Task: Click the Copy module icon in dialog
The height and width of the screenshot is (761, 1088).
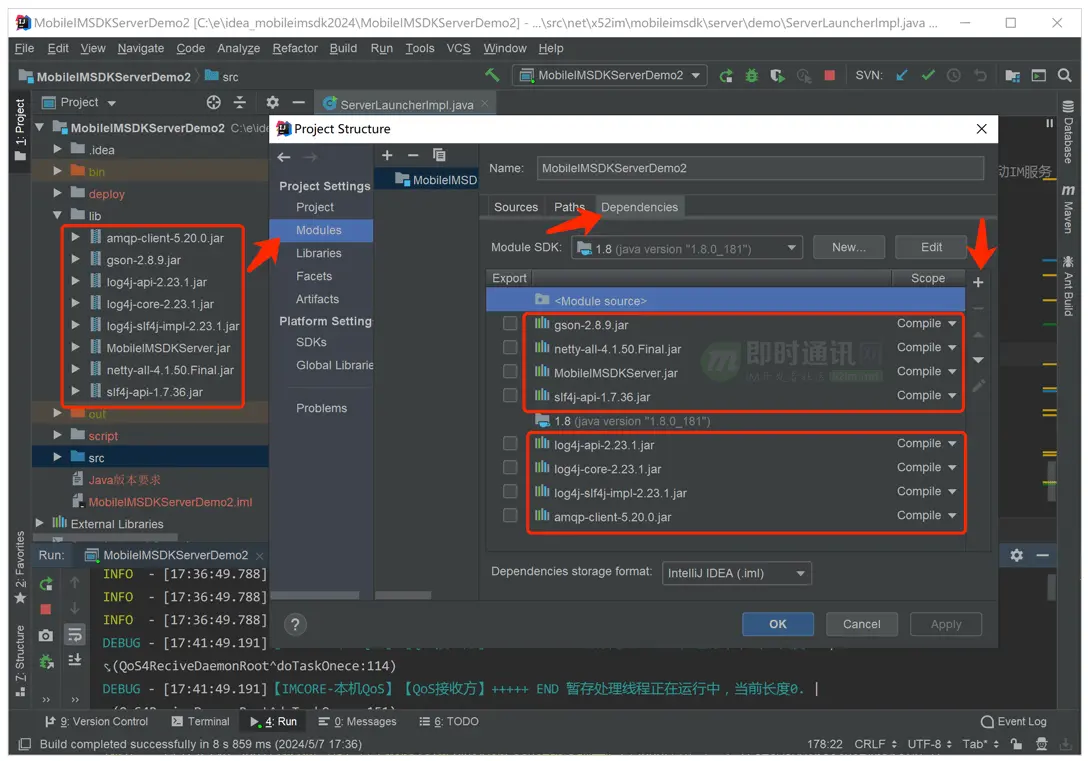Action: (x=439, y=155)
